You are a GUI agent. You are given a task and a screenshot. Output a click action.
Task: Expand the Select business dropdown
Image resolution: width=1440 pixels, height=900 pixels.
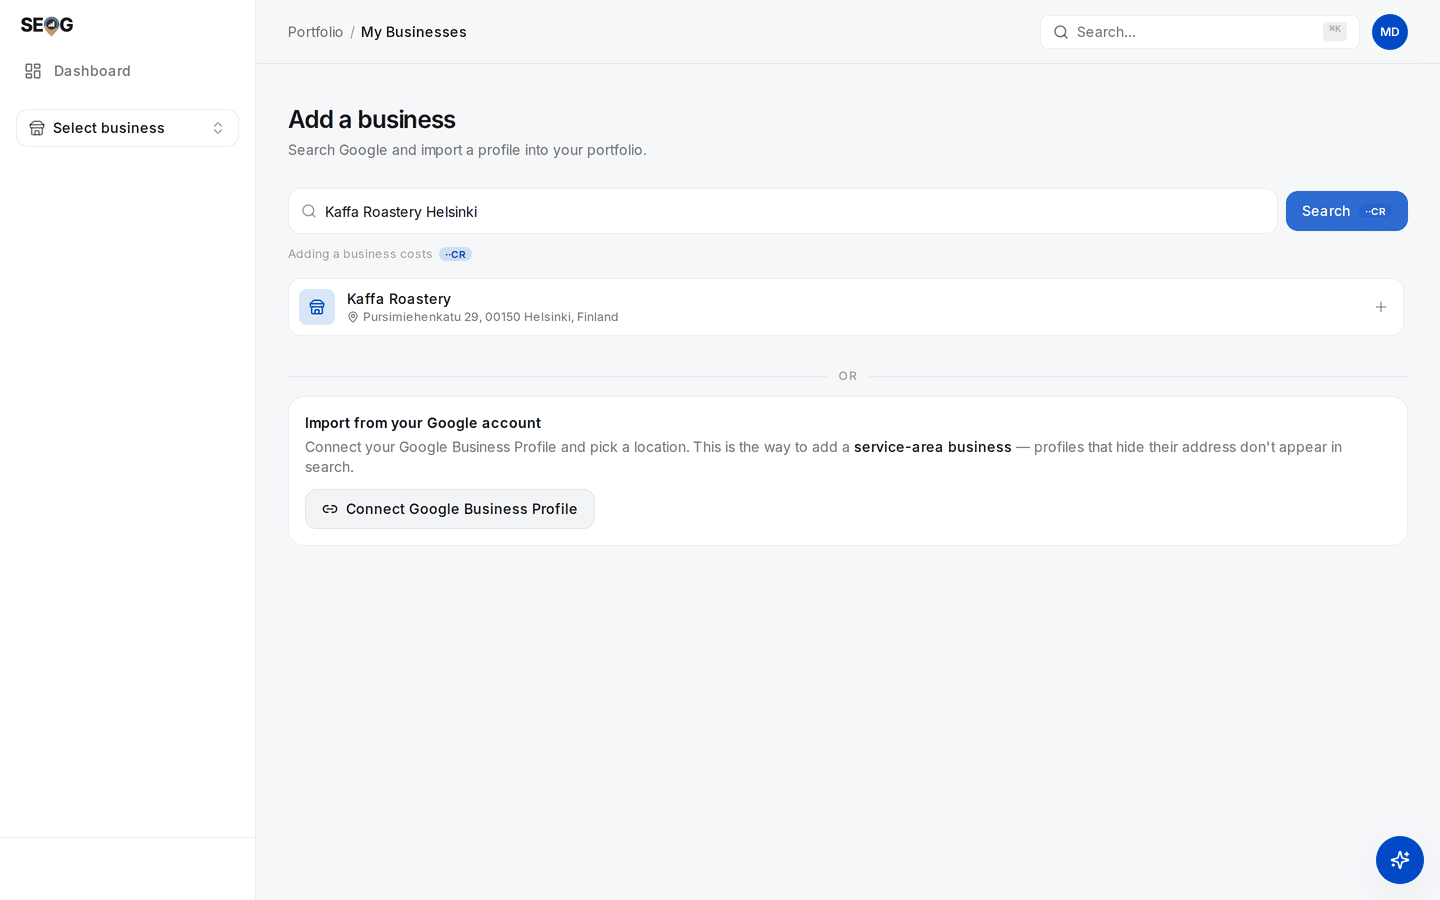(127, 128)
